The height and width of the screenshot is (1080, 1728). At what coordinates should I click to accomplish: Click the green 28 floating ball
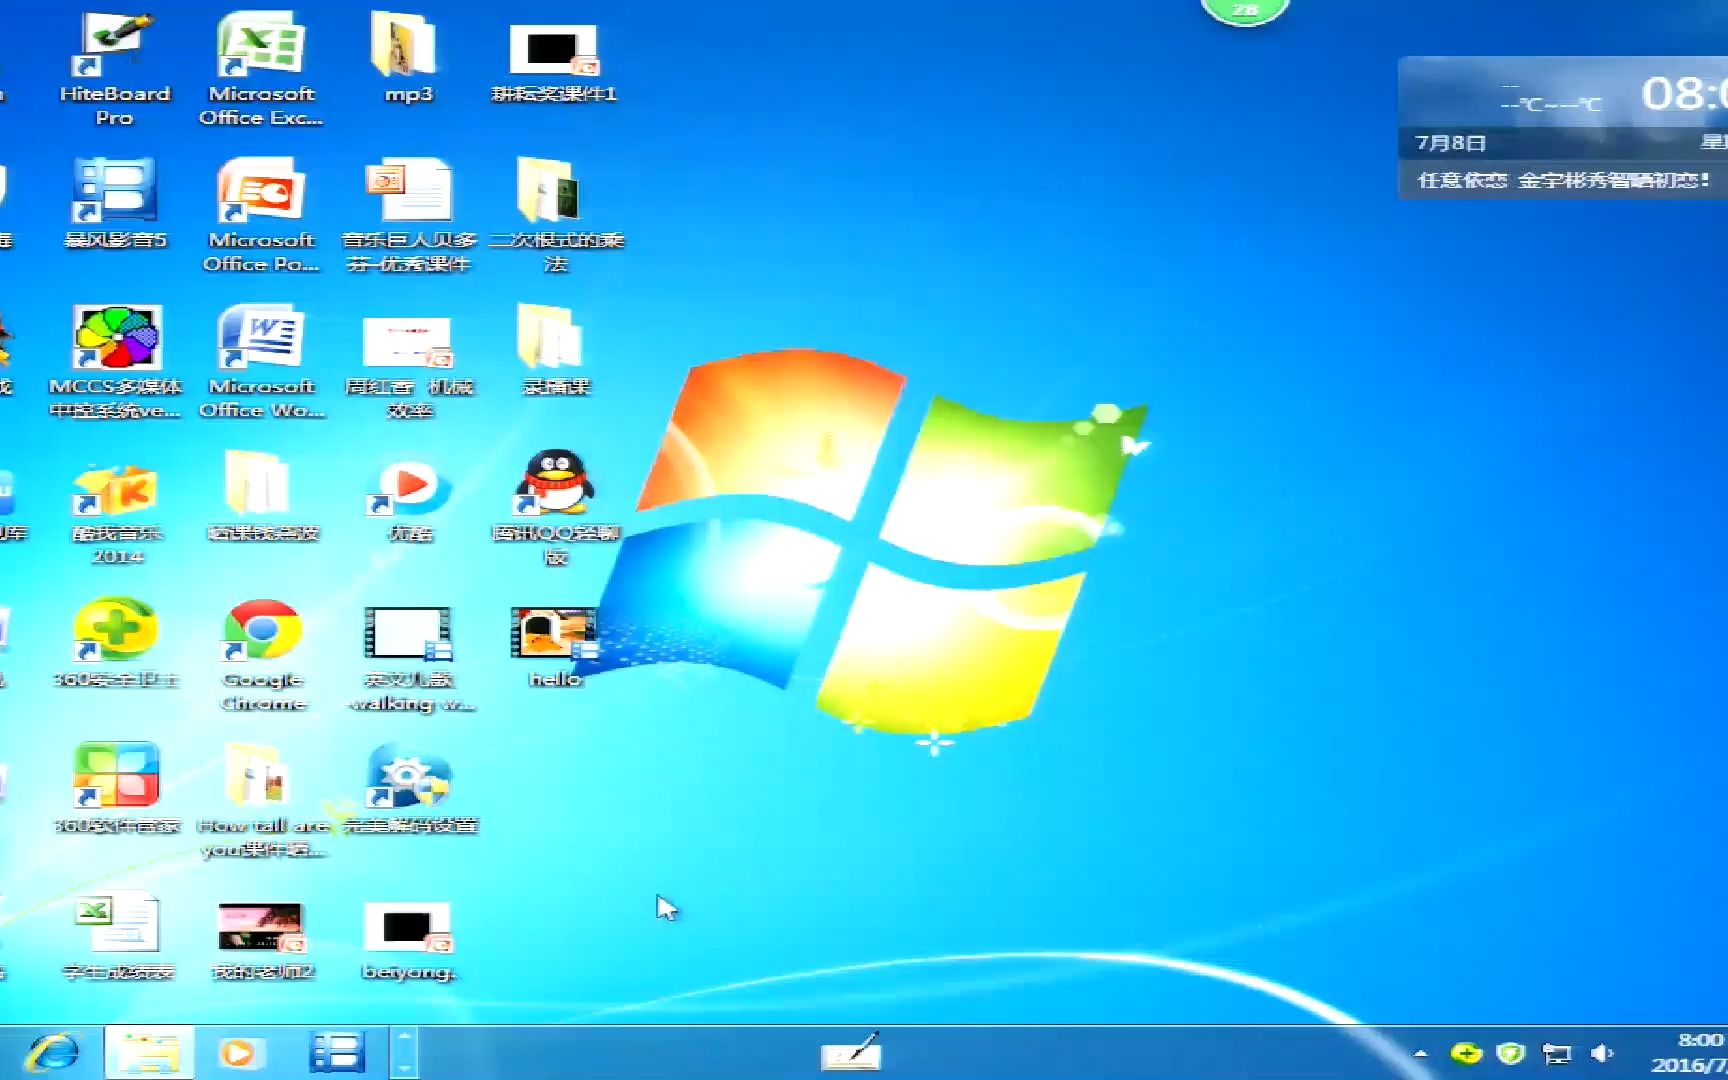(x=1245, y=11)
